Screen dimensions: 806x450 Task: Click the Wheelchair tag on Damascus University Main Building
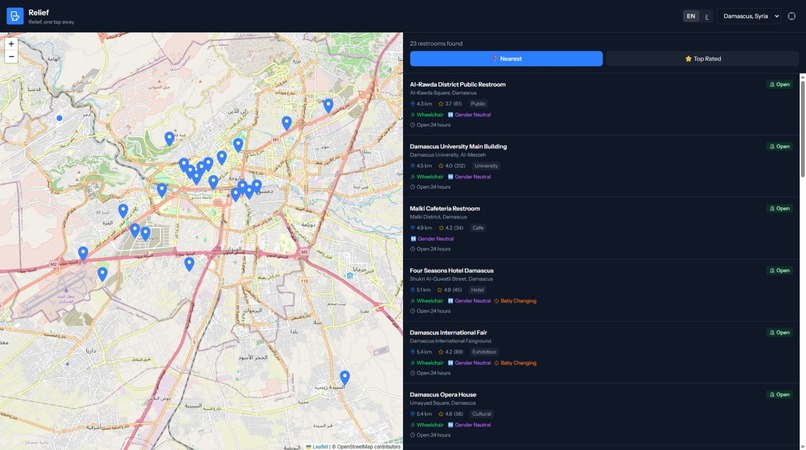tap(427, 177)
